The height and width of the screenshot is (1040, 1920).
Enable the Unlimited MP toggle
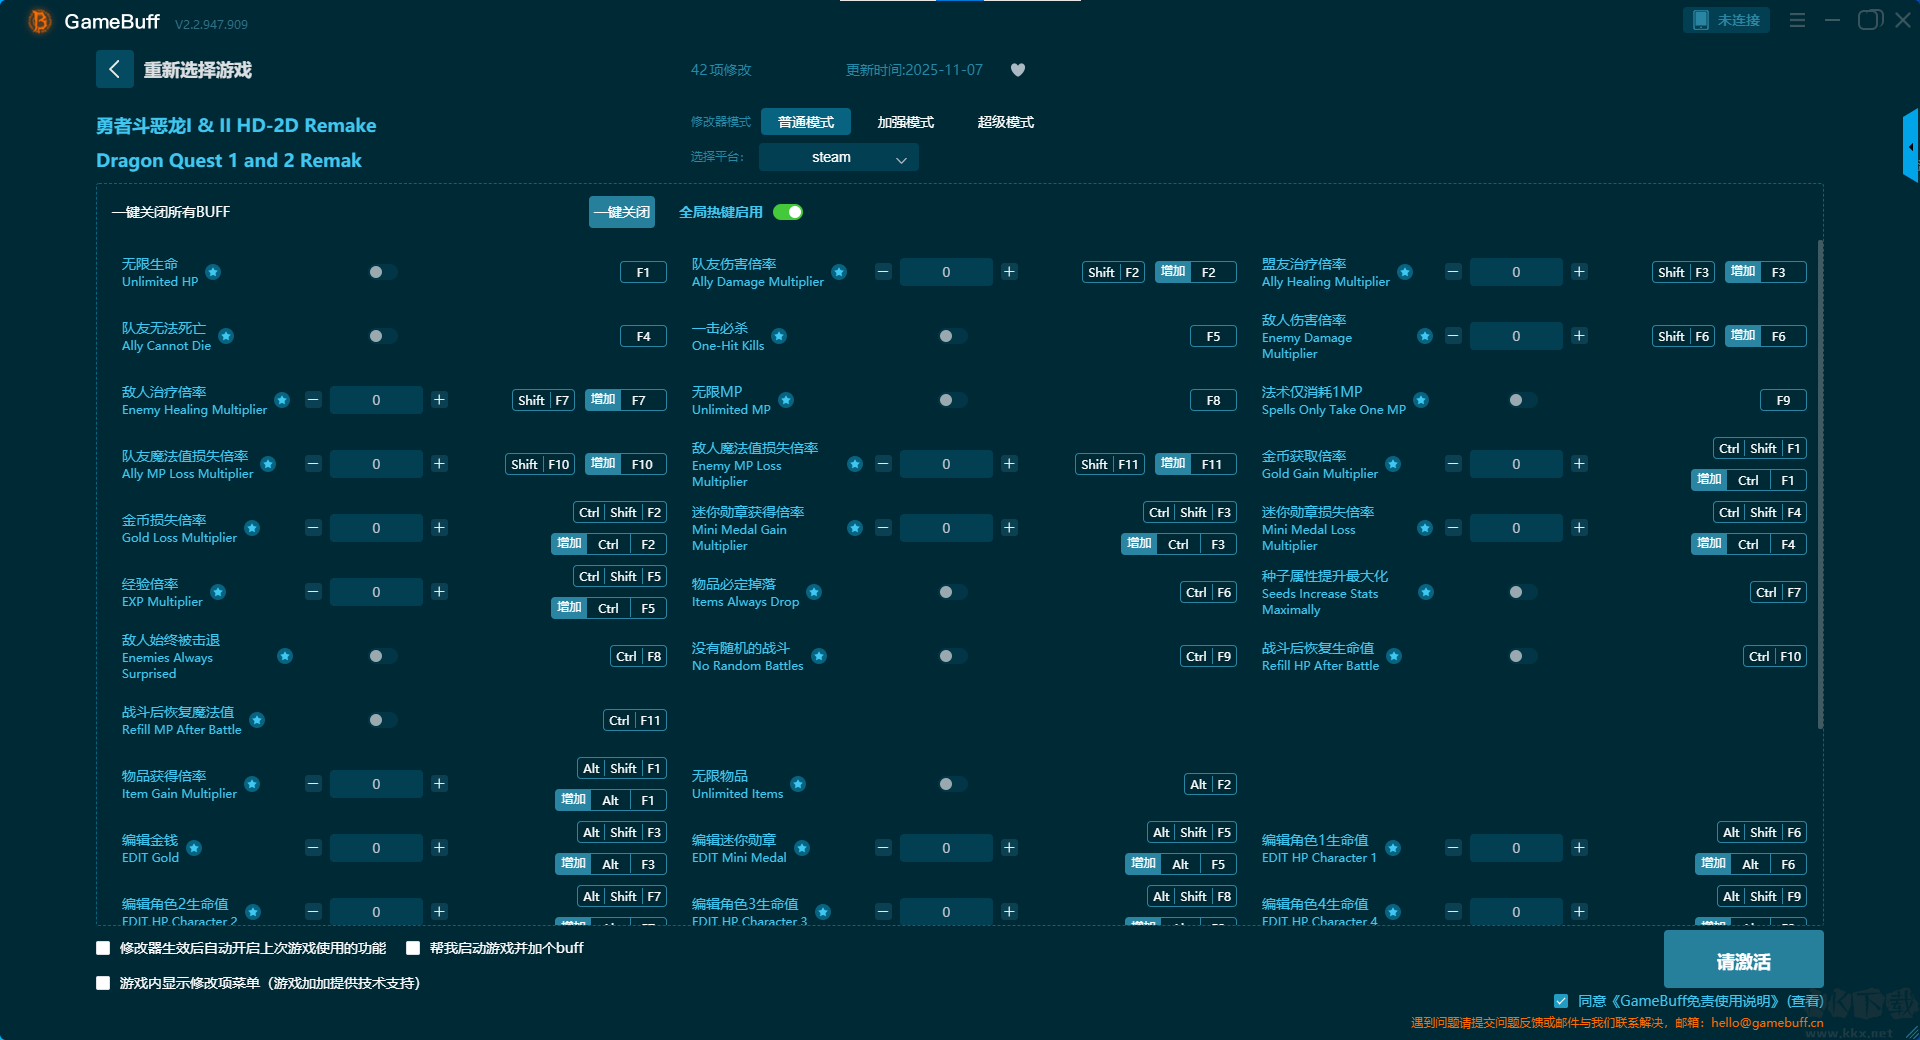(952, 400)
